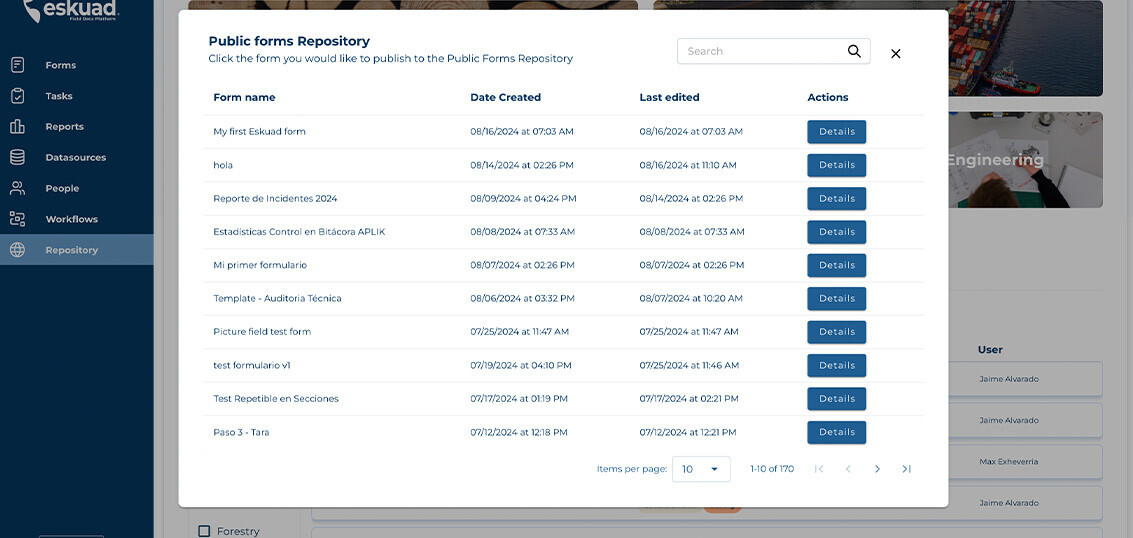Click the Datasources database icon
Screen dimensions: 1133x538
point(17,157)
